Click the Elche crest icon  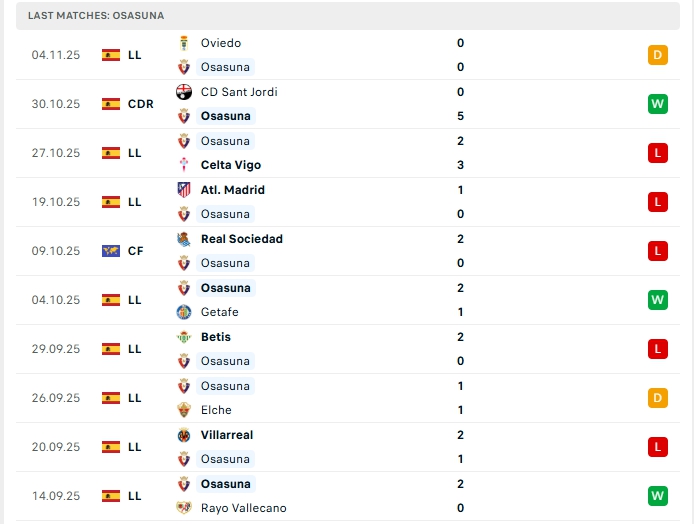click(184, 410)
